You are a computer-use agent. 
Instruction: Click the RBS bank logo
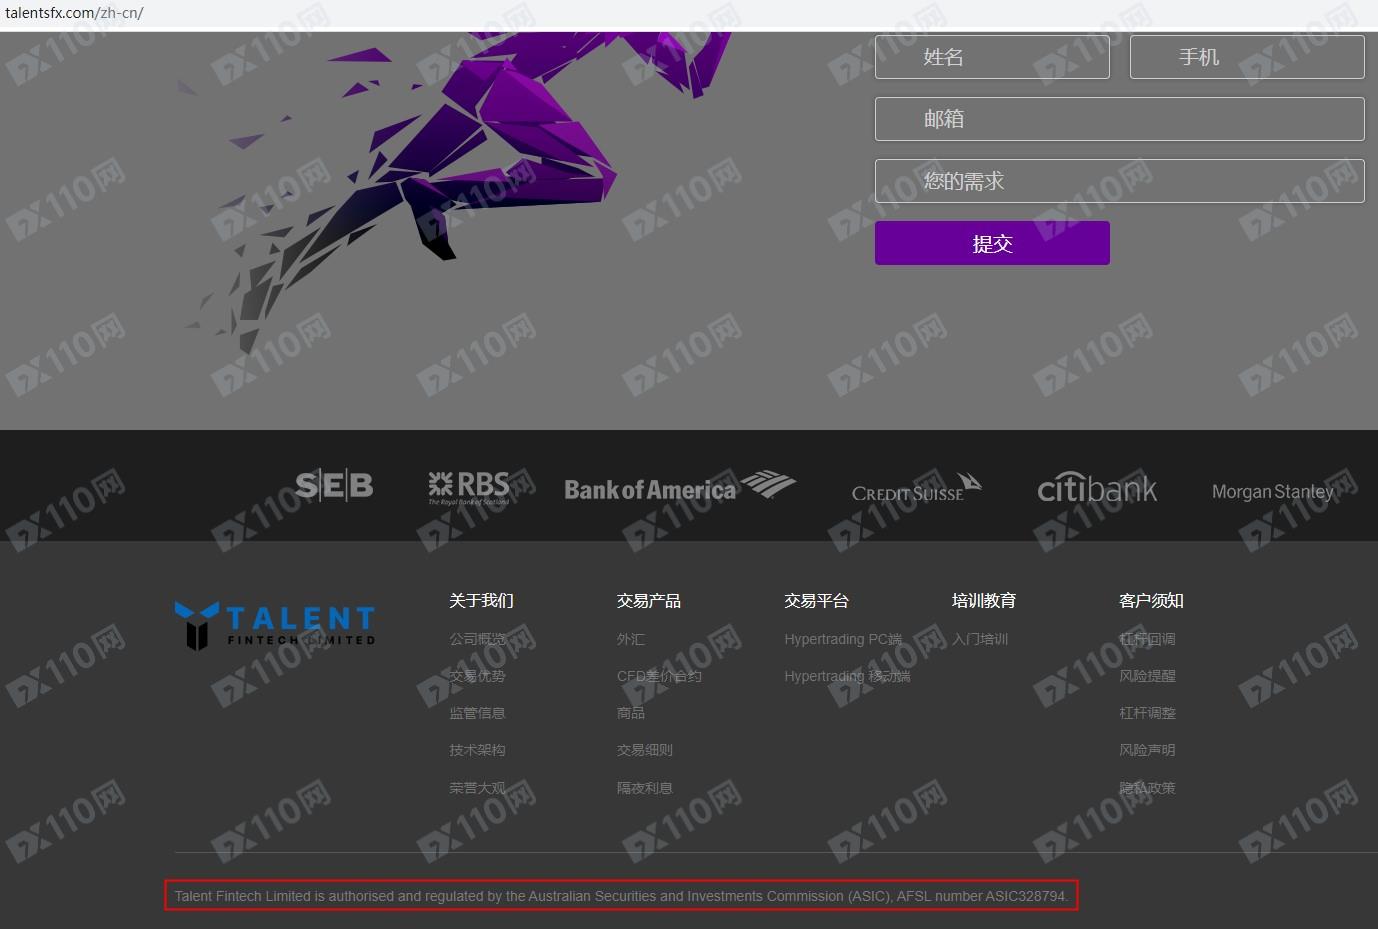click(x=469, y=487)
